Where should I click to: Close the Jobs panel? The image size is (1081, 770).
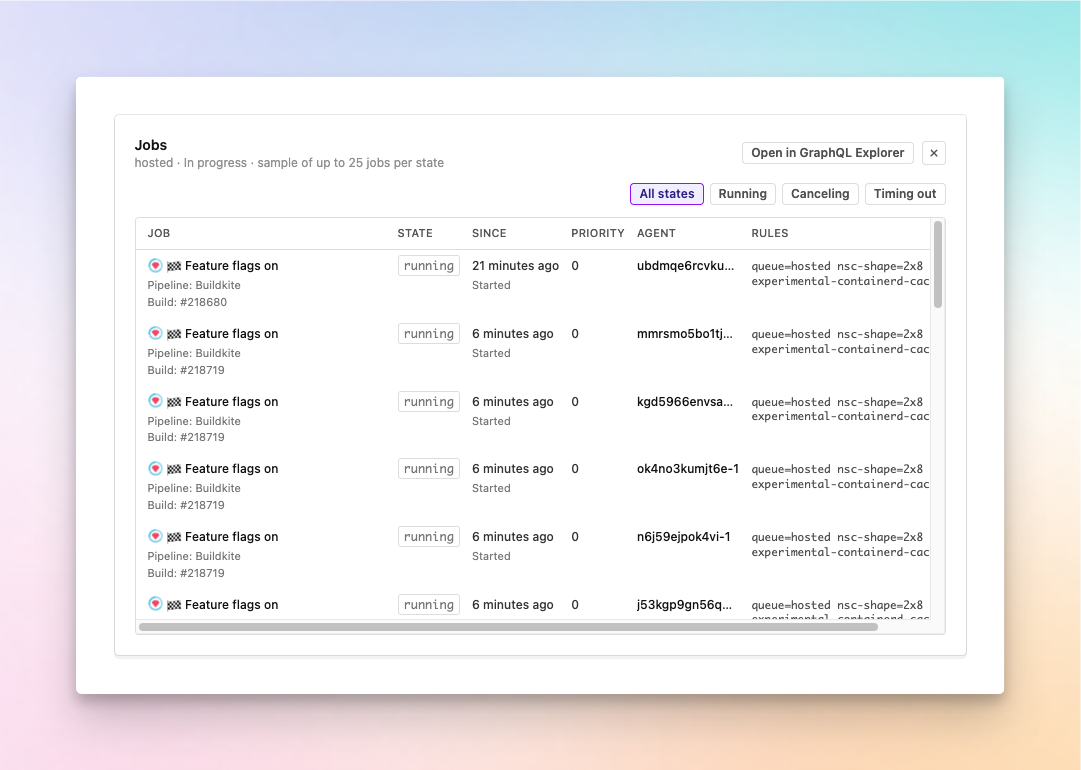[x=933, y=153]
